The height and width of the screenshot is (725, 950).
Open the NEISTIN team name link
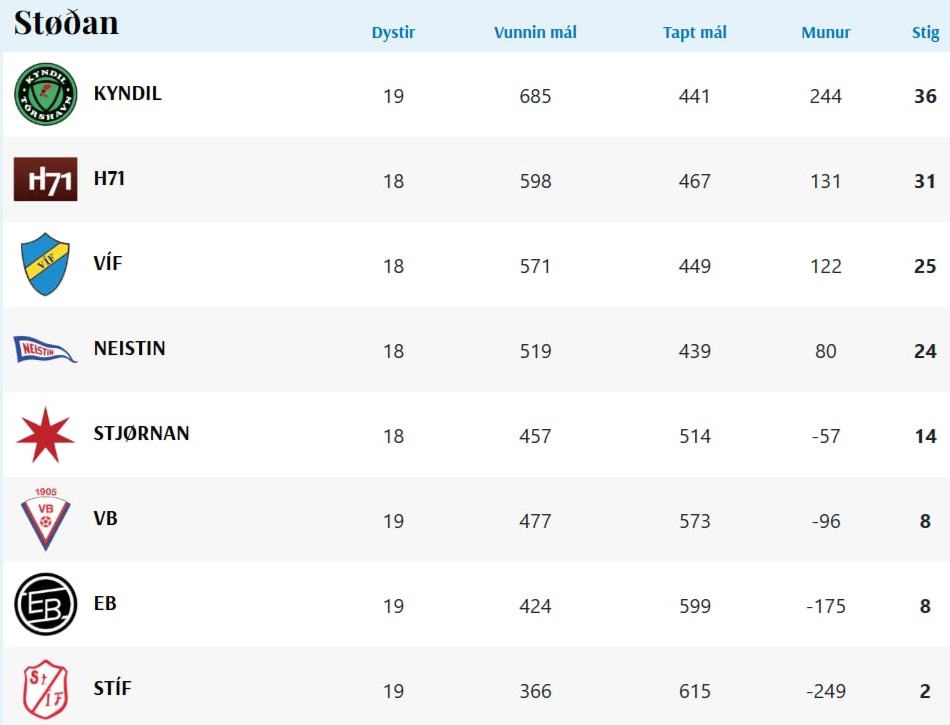tap(129, 349)
